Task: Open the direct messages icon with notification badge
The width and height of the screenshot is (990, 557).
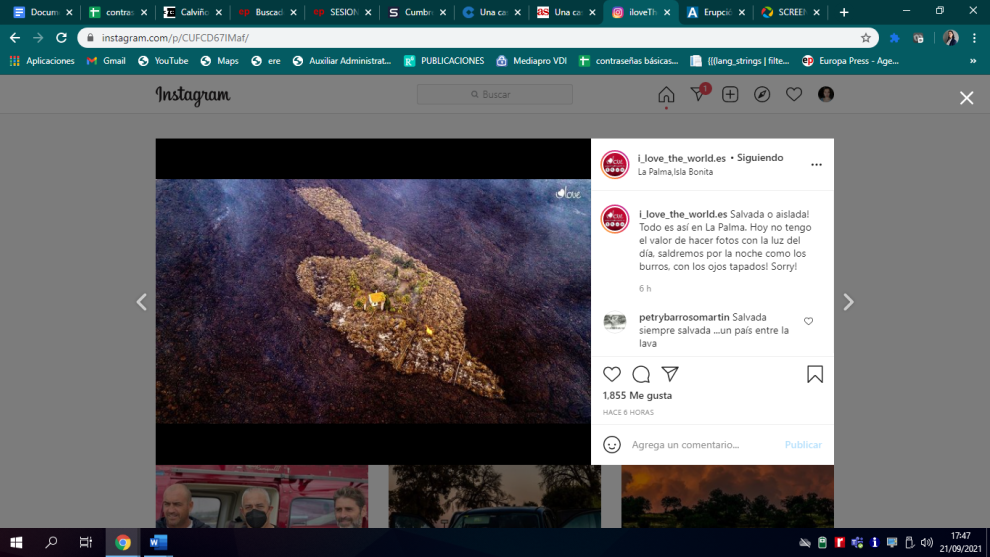Action: pos(698,95)
